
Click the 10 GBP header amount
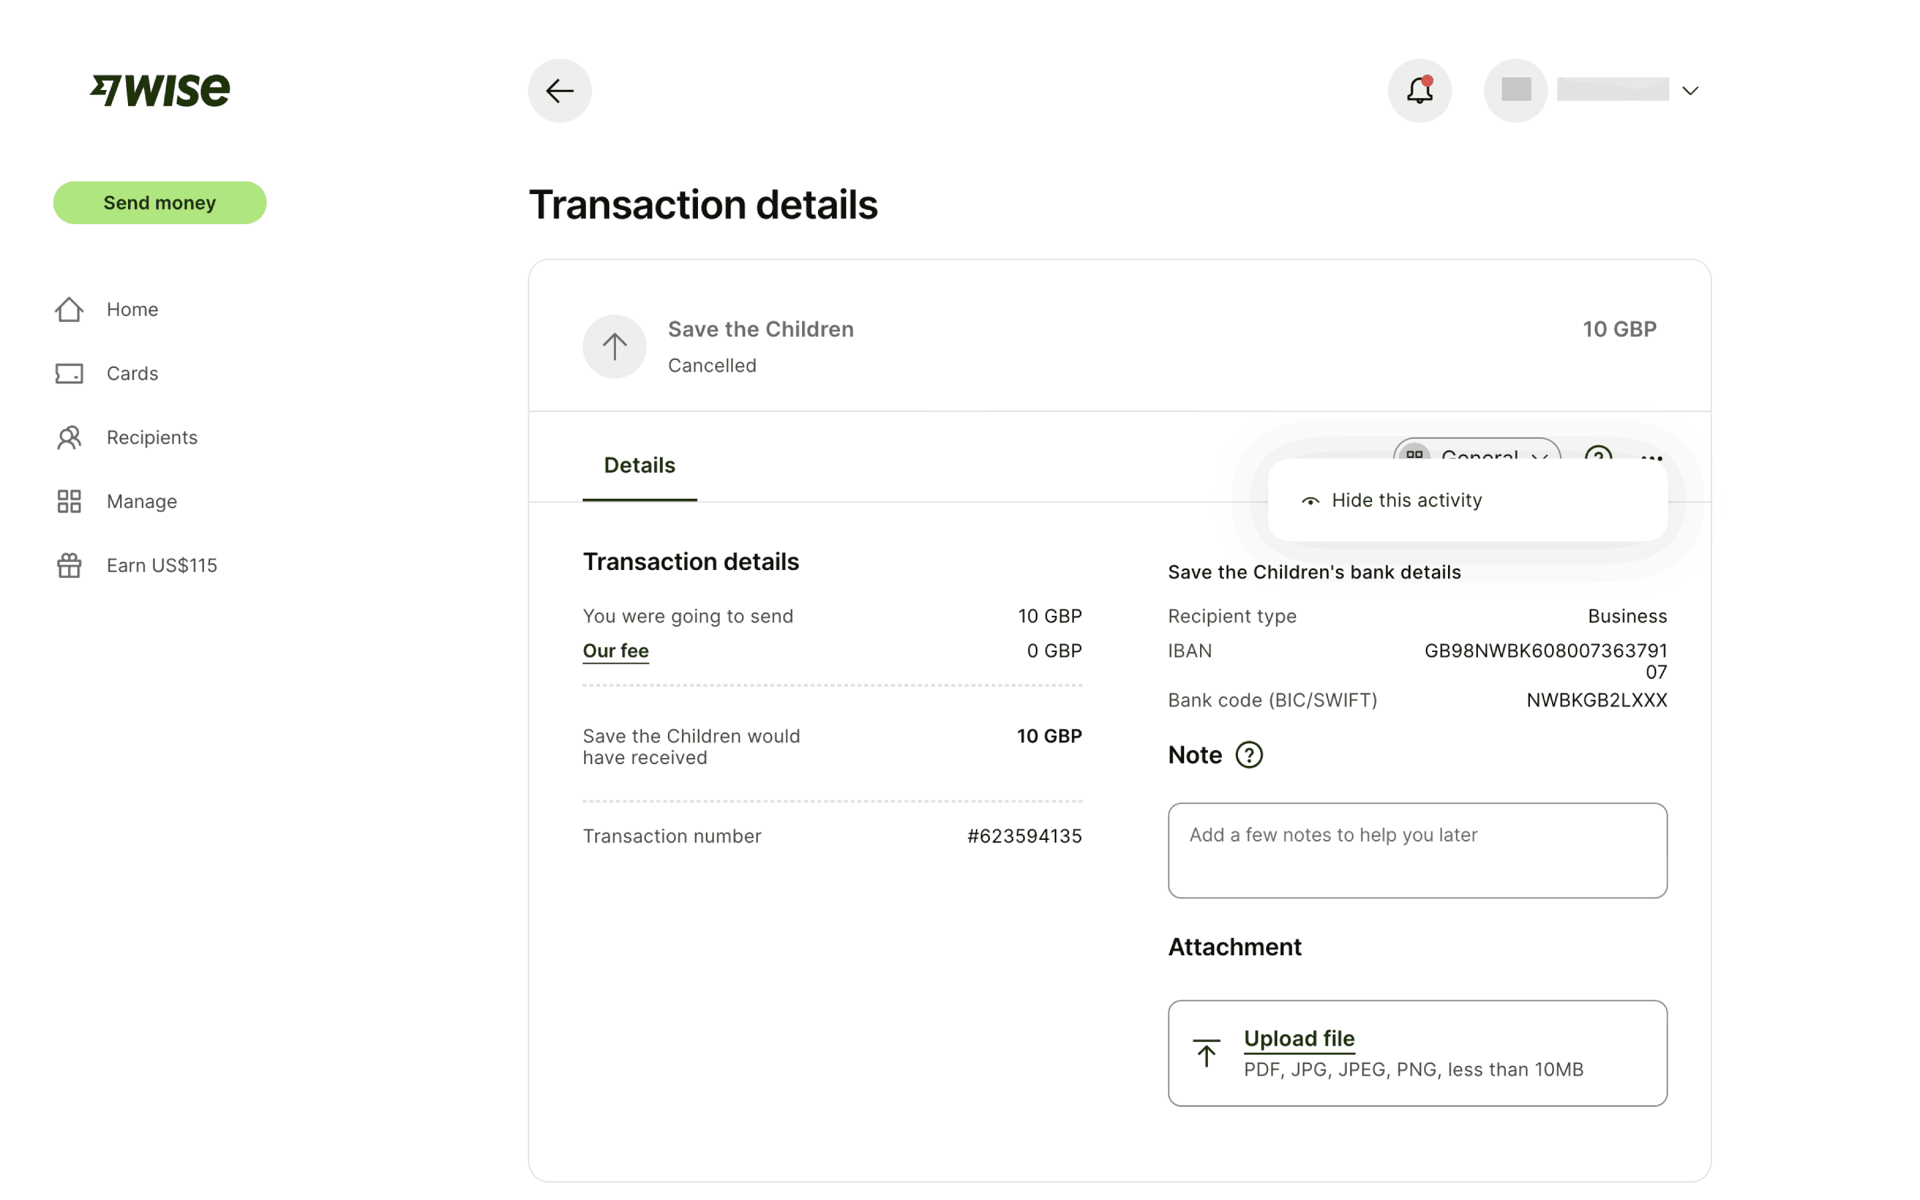pos(1620,329)
